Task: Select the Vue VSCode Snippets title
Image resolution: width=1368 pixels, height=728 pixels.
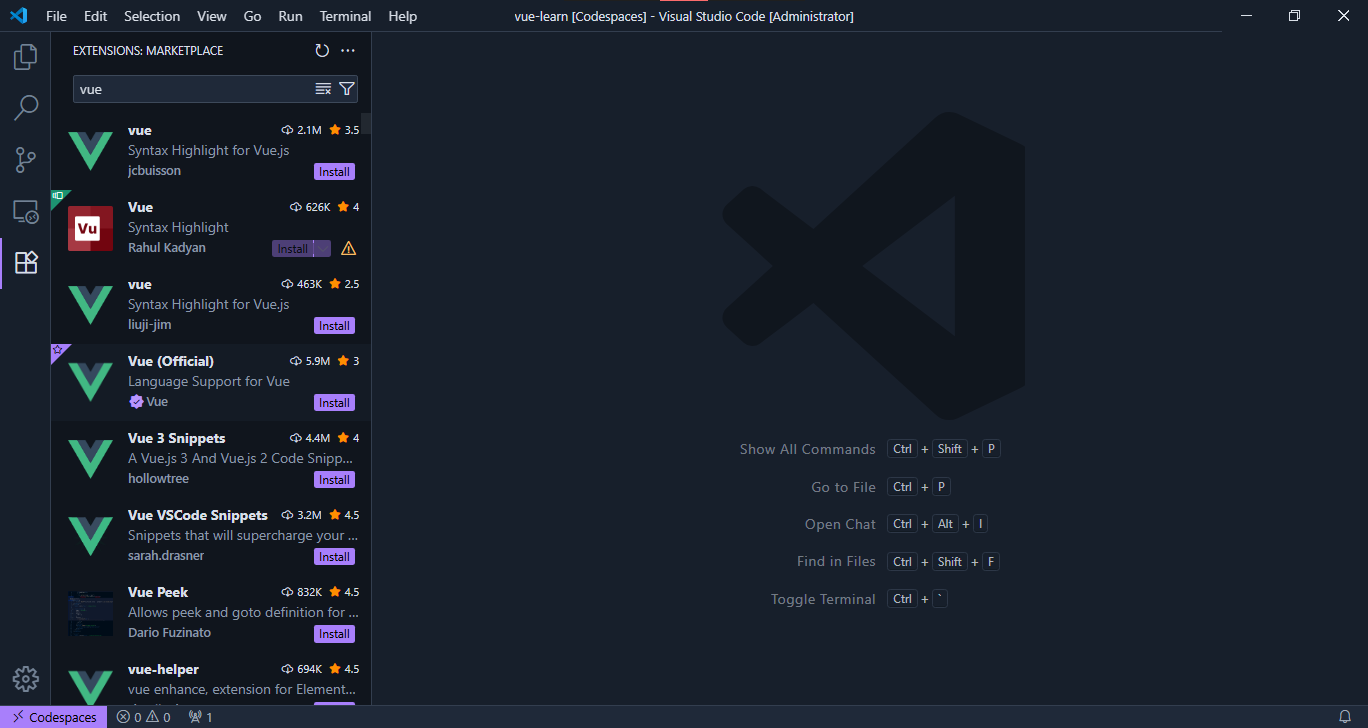Action: pos(198,515)
